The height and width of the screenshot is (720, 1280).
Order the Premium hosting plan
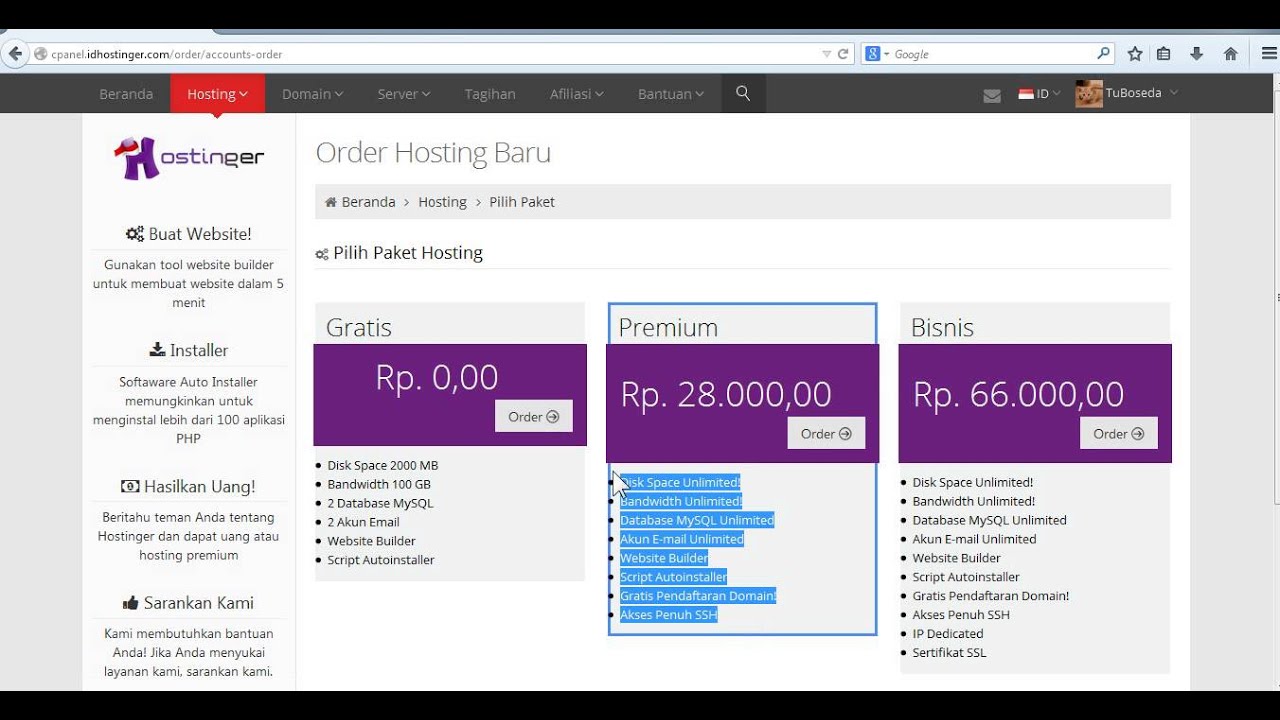click(x=826, y=434)
